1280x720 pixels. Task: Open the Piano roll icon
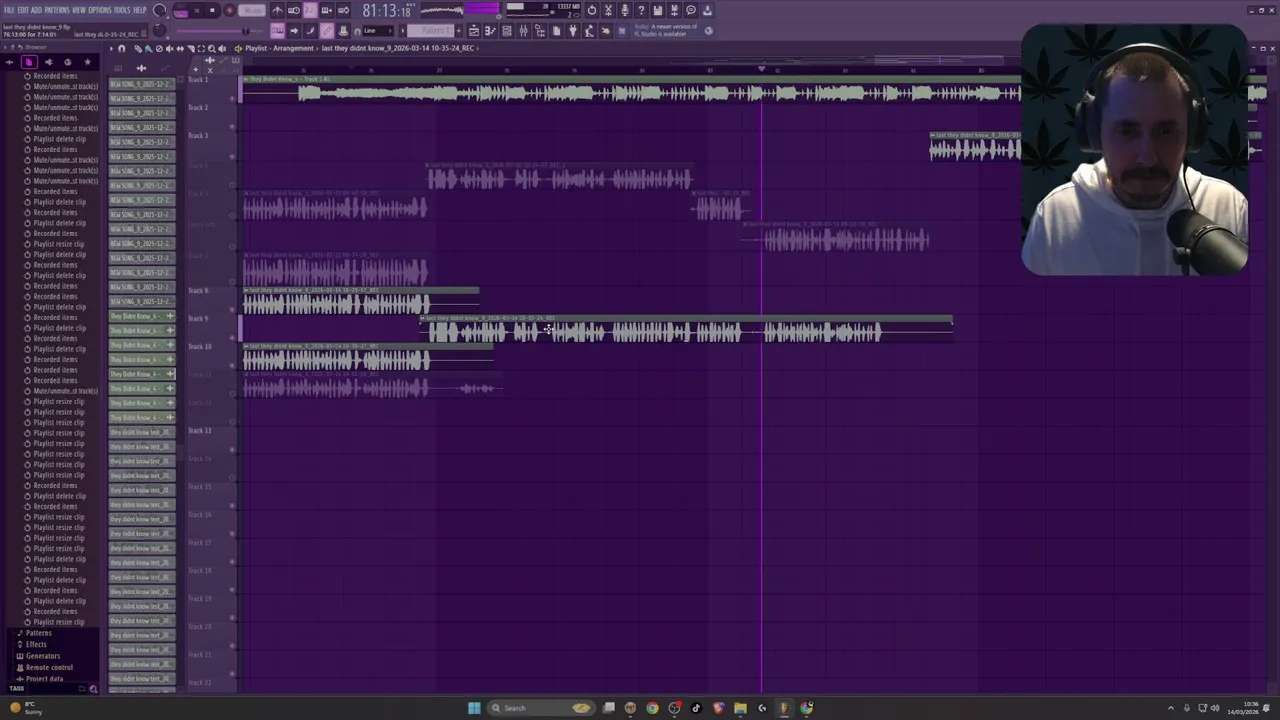coord(490,31)
